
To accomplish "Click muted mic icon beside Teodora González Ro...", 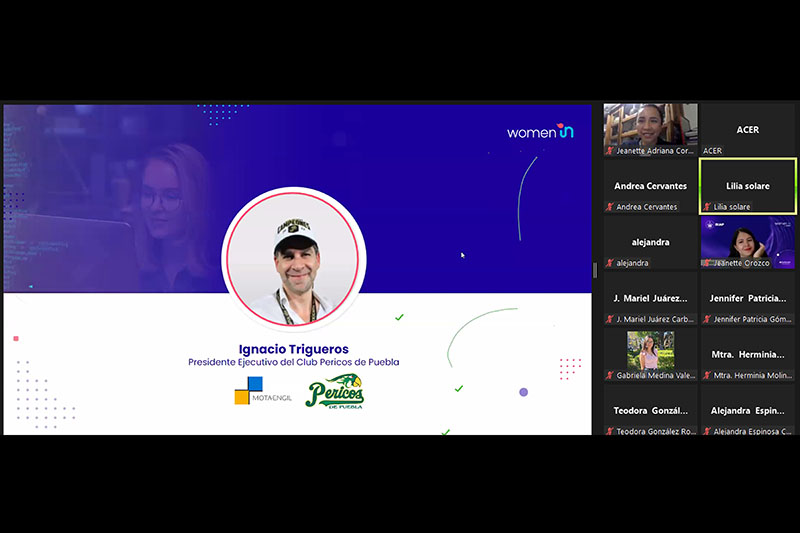I will [x=610, y=432].
